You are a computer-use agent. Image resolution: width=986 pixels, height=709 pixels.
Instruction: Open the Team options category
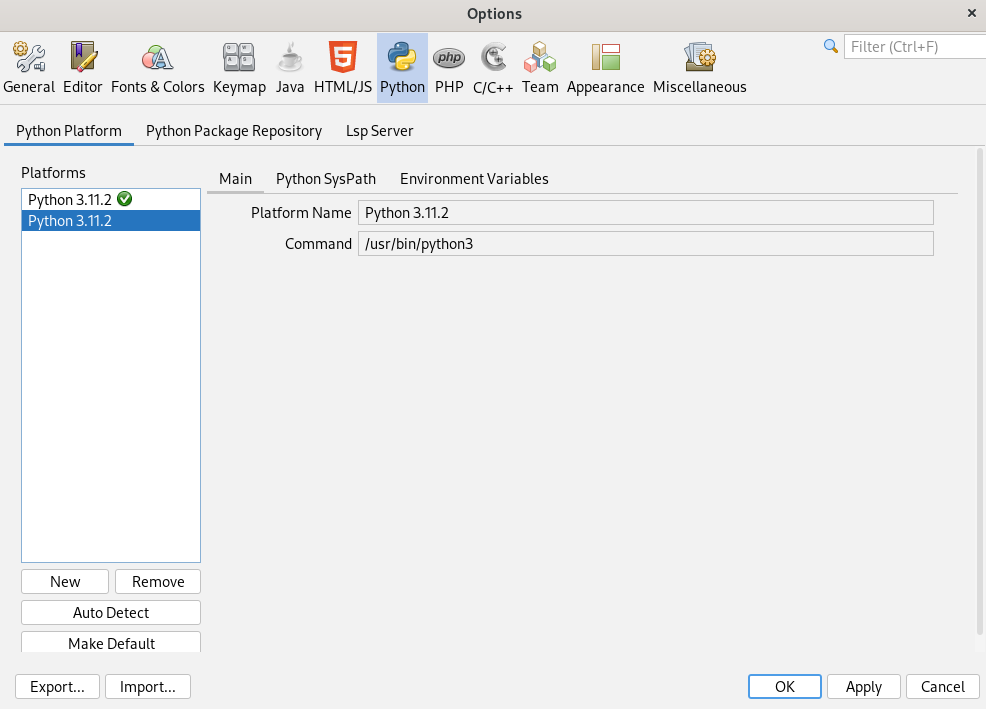[540, 68]
